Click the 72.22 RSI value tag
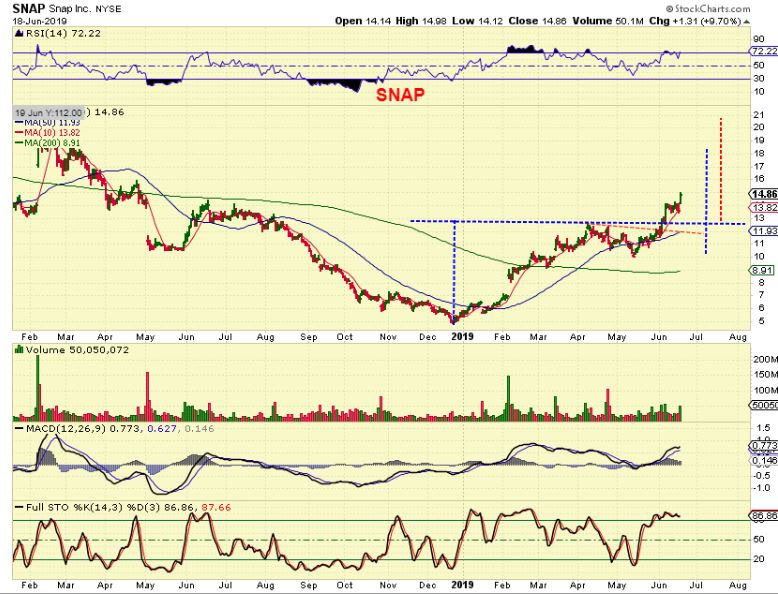Screen dimensions: 778x594 click(763, 51)
